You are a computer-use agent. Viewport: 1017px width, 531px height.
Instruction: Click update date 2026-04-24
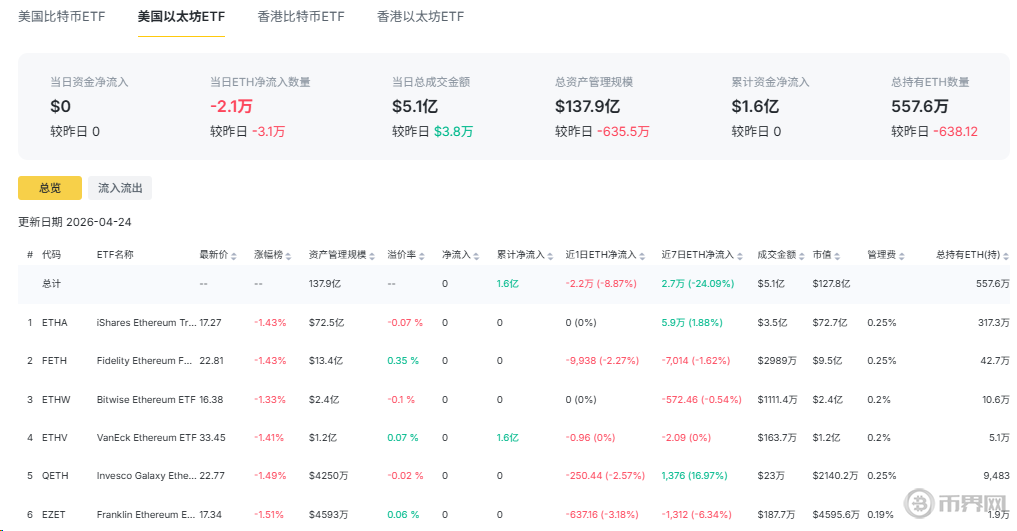pyautogui.click(x=99, y=222)
